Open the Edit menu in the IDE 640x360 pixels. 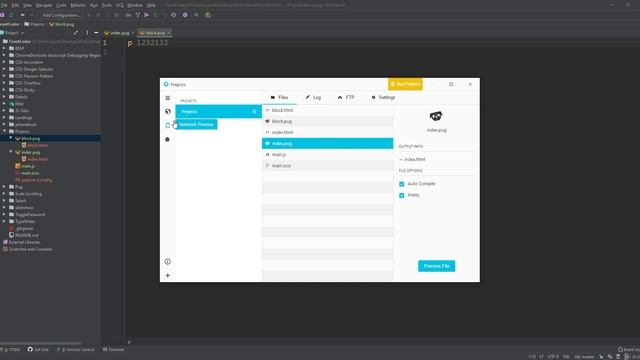point(15,5)
